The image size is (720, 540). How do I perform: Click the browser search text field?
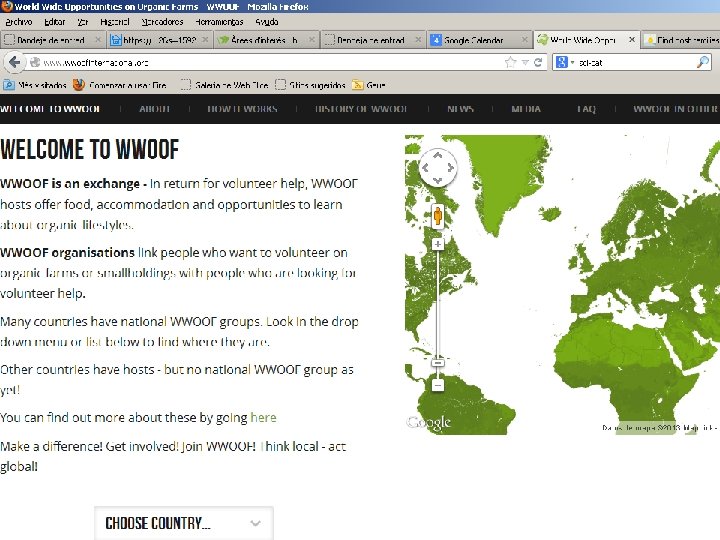tap(636, 62)
